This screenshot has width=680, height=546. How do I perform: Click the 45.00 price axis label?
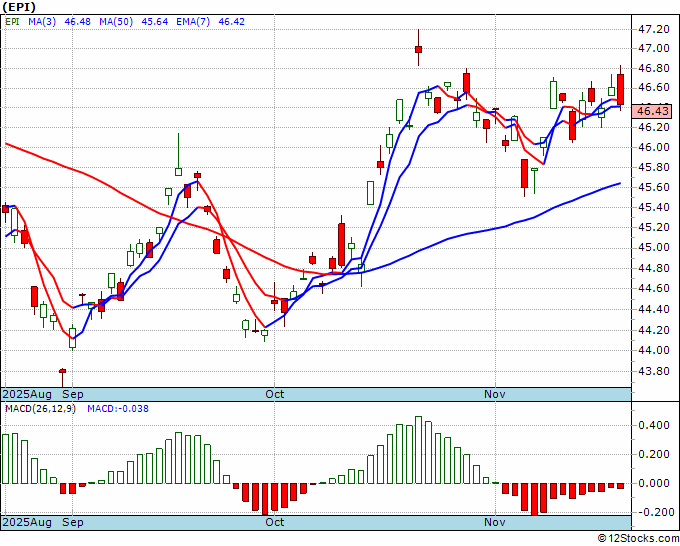click(654, 247)
